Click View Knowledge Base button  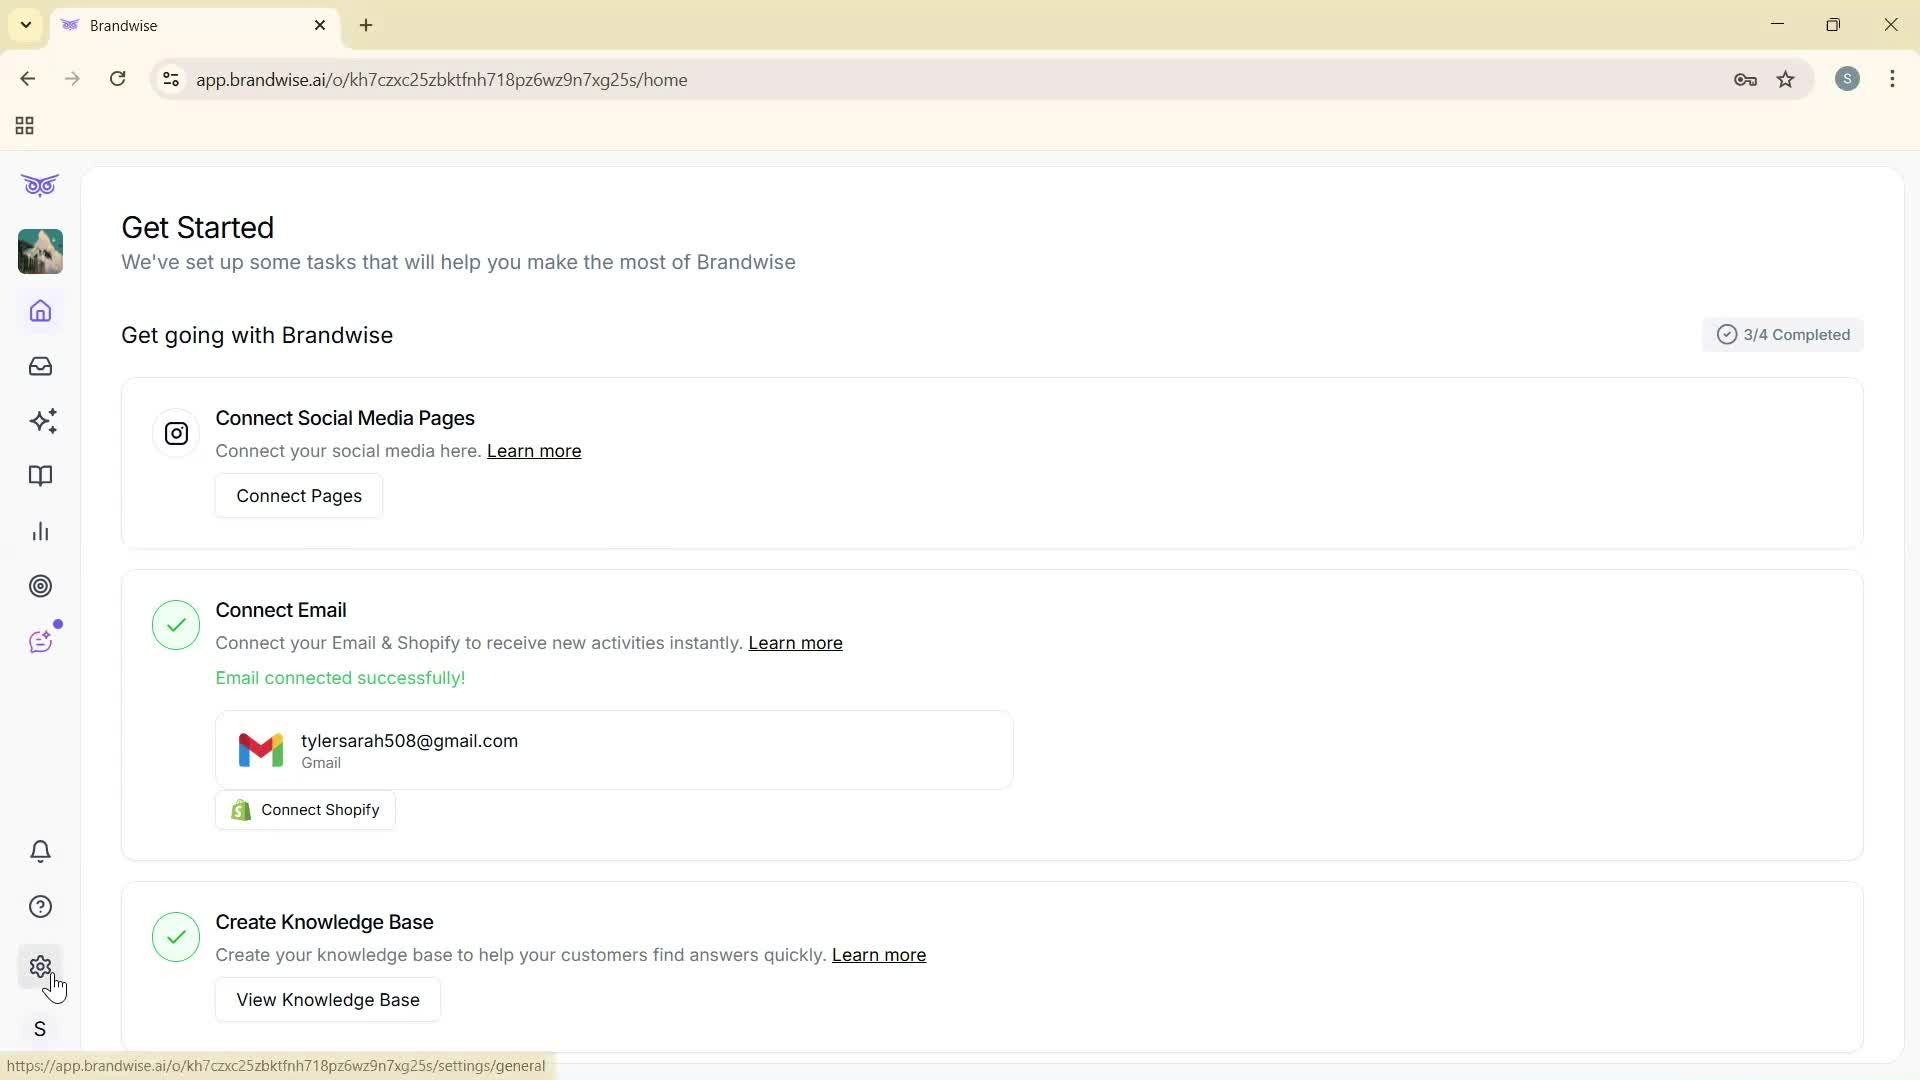[327, 999]
